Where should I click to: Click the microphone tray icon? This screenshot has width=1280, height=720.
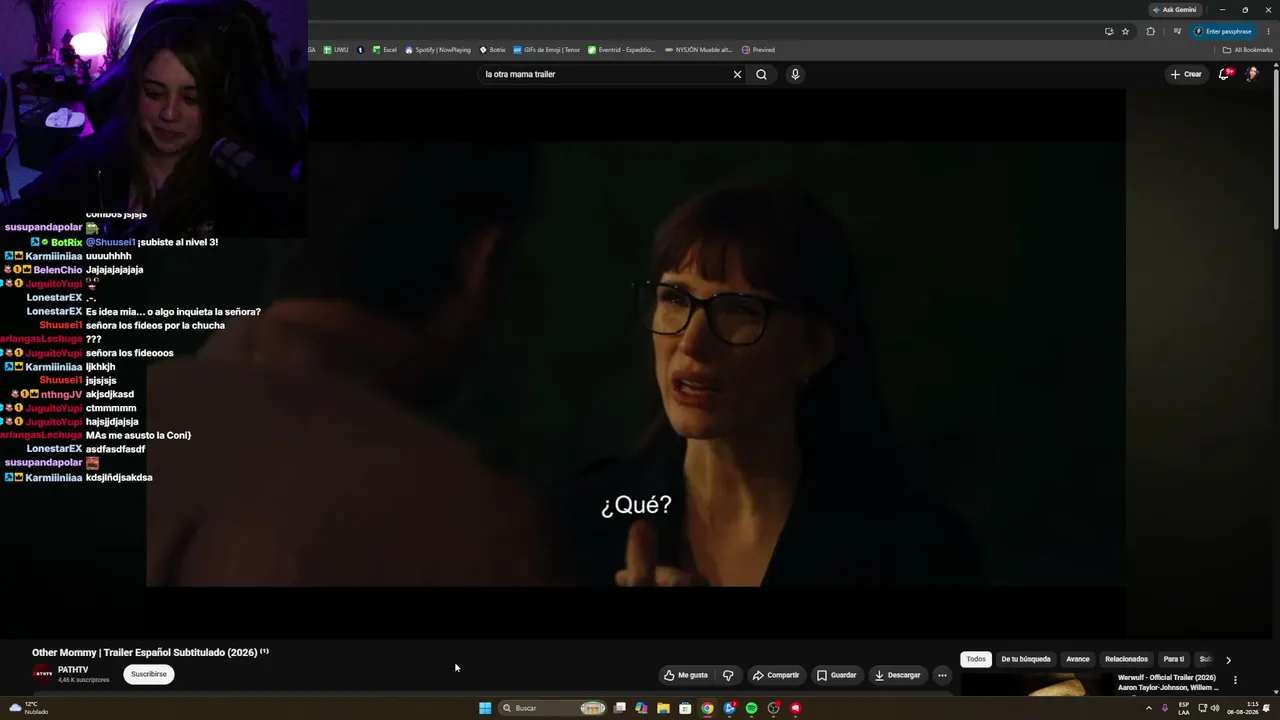pos(1164,708)
